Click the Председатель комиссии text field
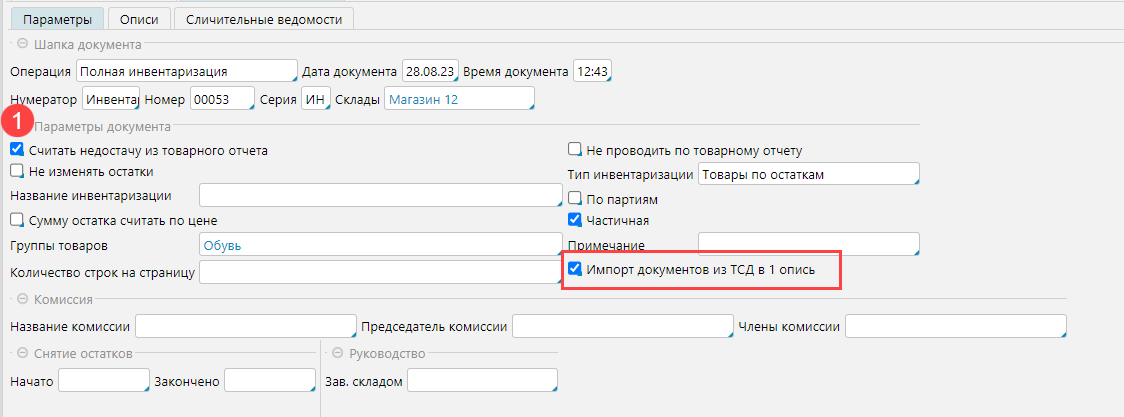 (622, 326)
